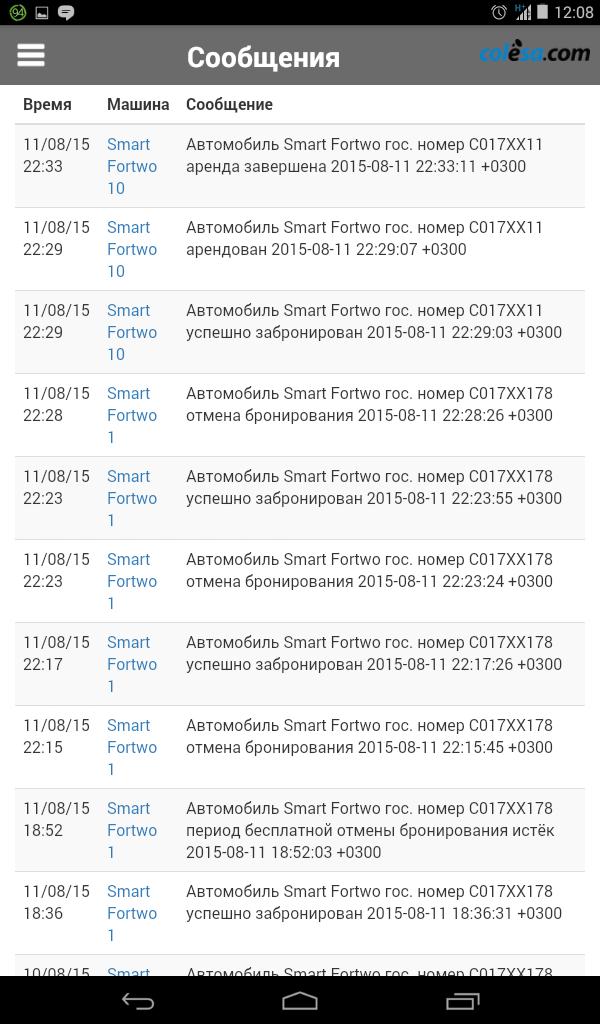Tap the image notification icon in status bar

coord(42,13)
